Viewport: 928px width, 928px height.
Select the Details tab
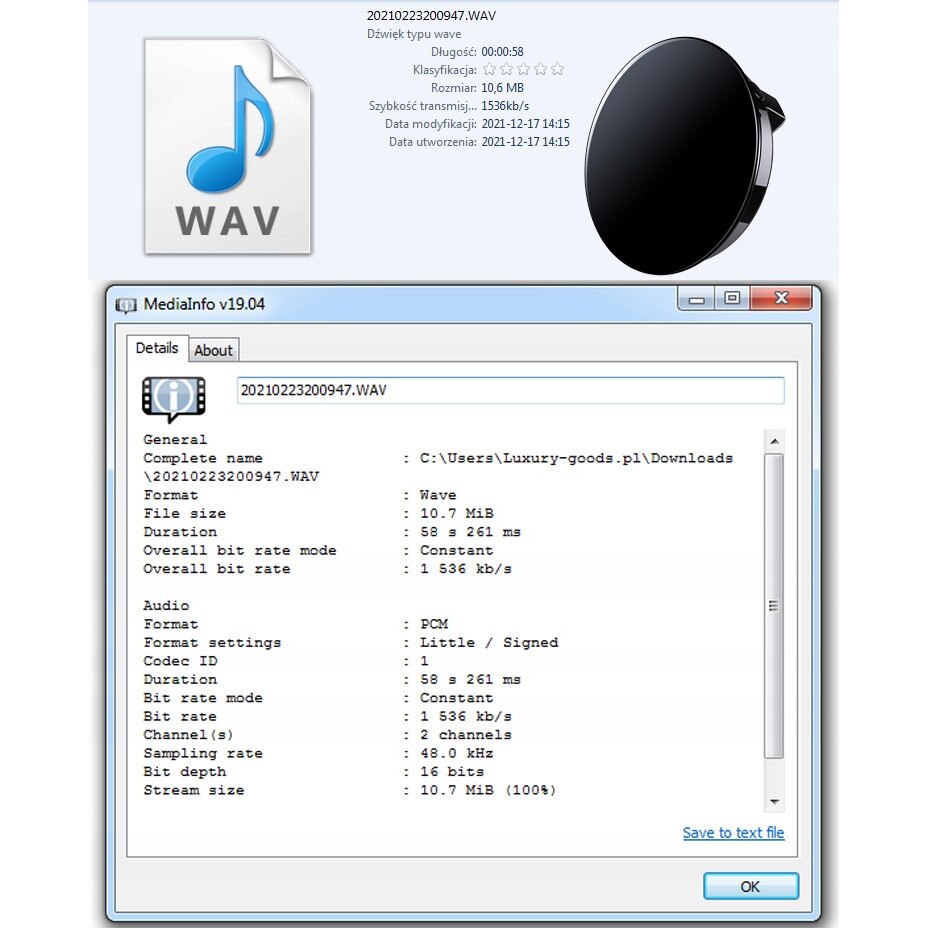(157, 348)
